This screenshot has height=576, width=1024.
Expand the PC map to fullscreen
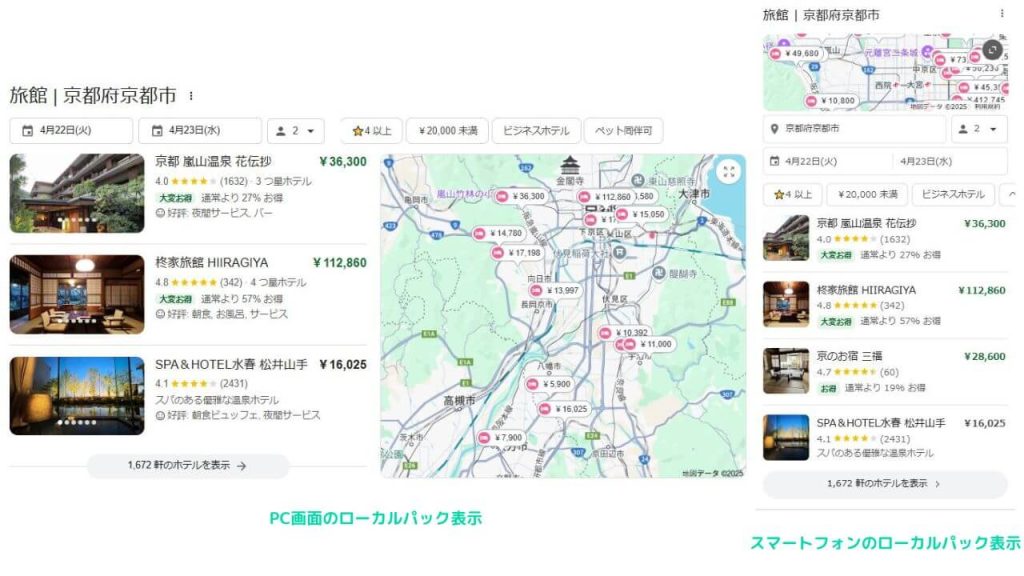729,172
